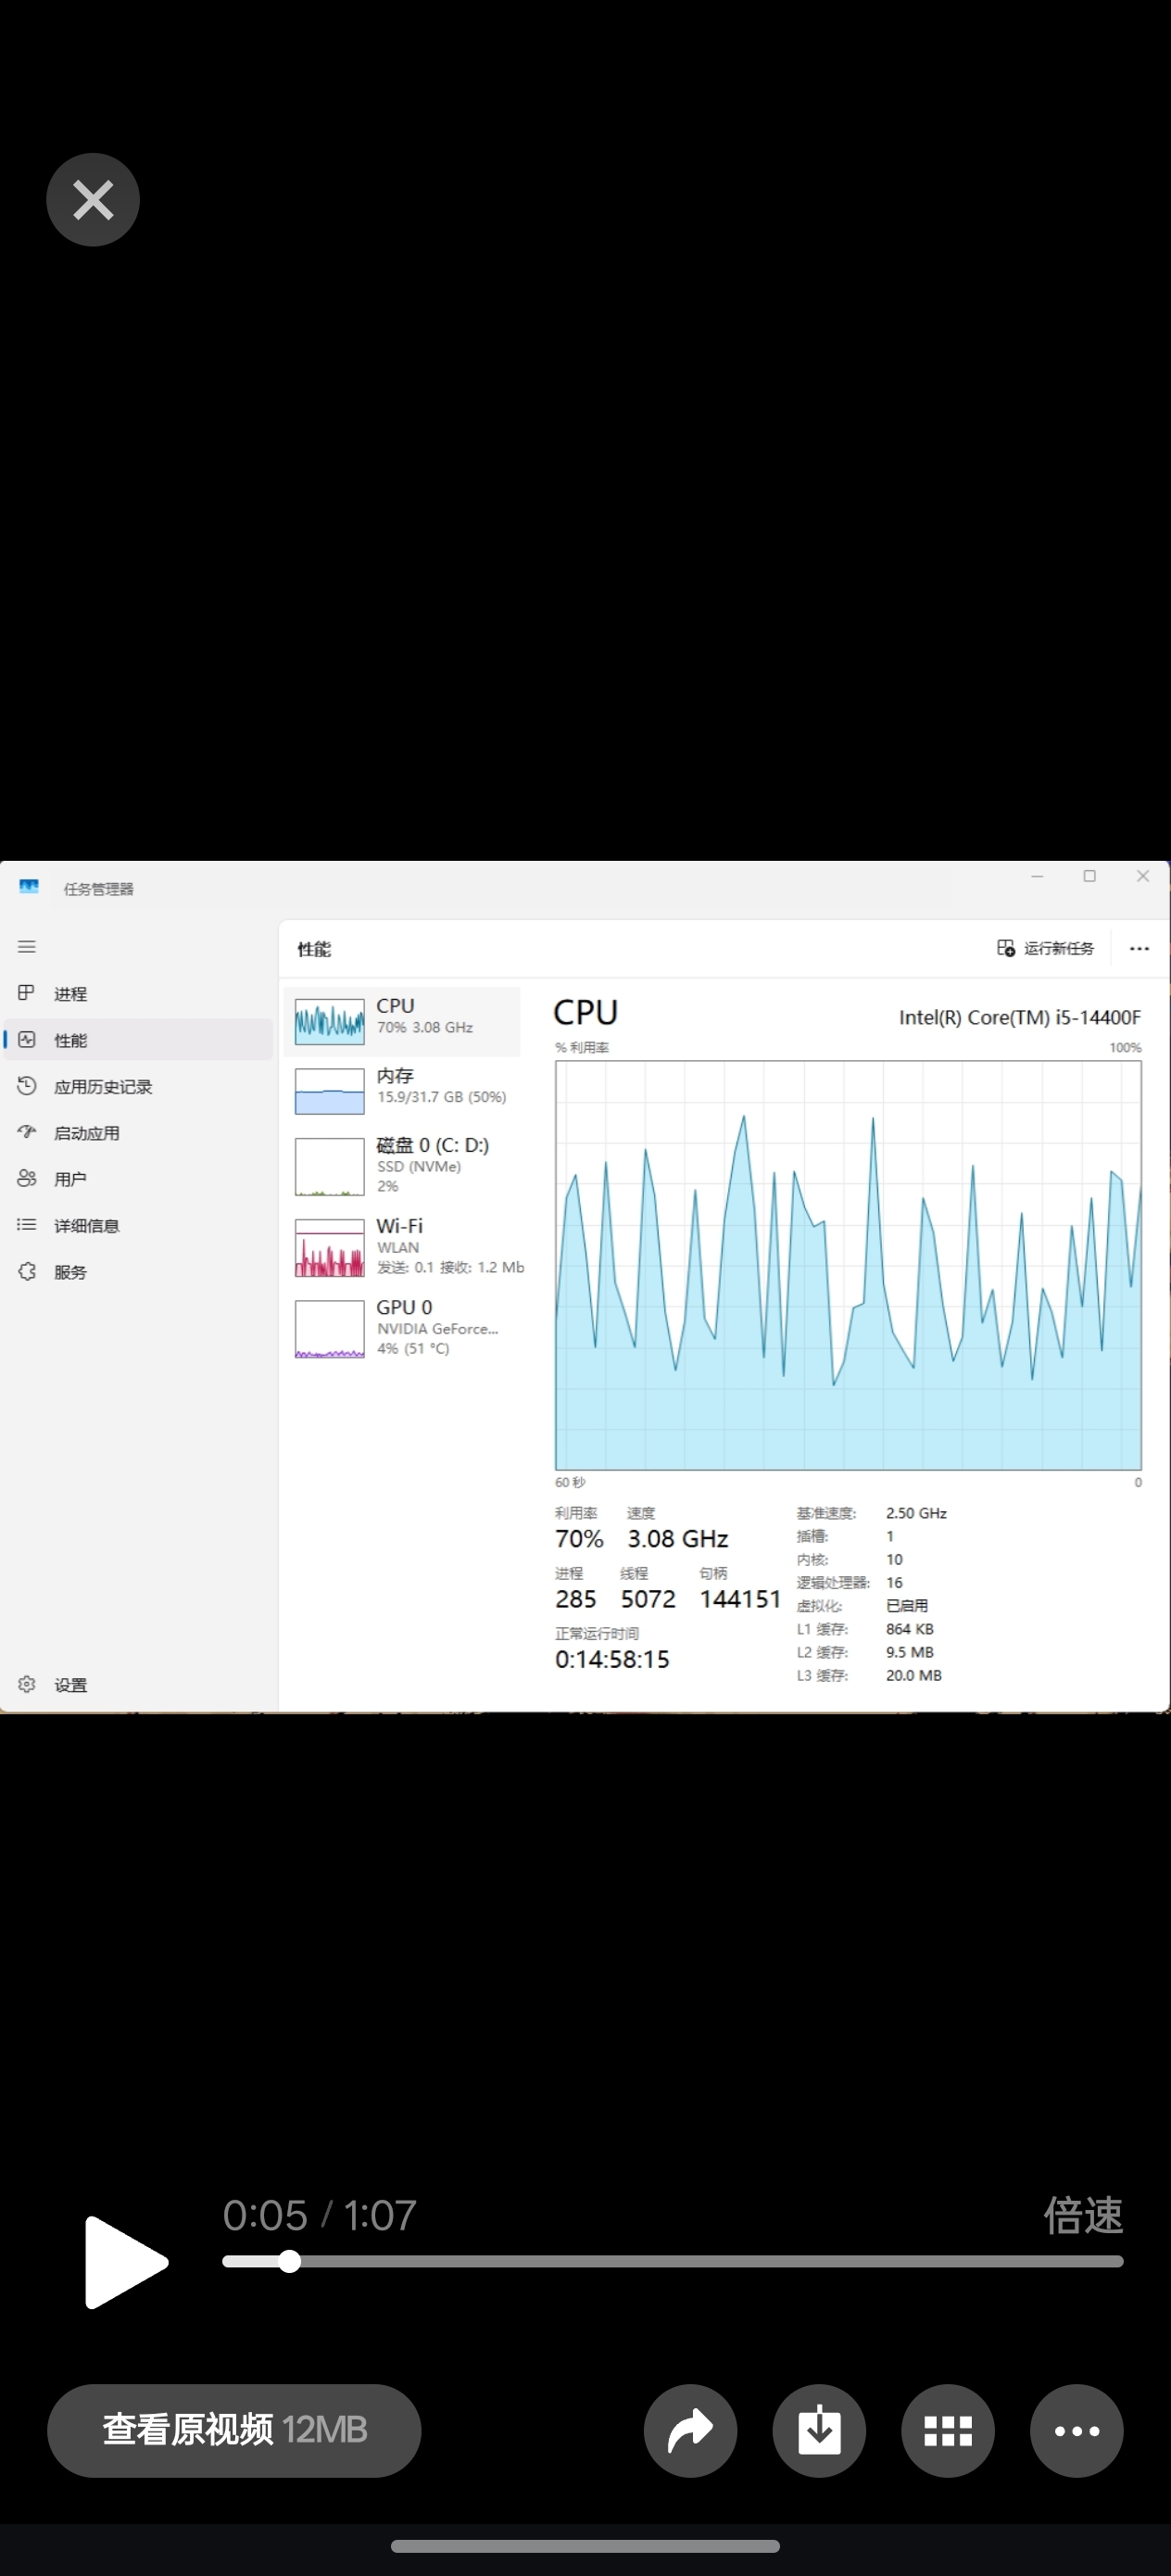Click the 详细信息 list icon
The width and height of the screenshot is (1171, 2576).
[27, 1224]
